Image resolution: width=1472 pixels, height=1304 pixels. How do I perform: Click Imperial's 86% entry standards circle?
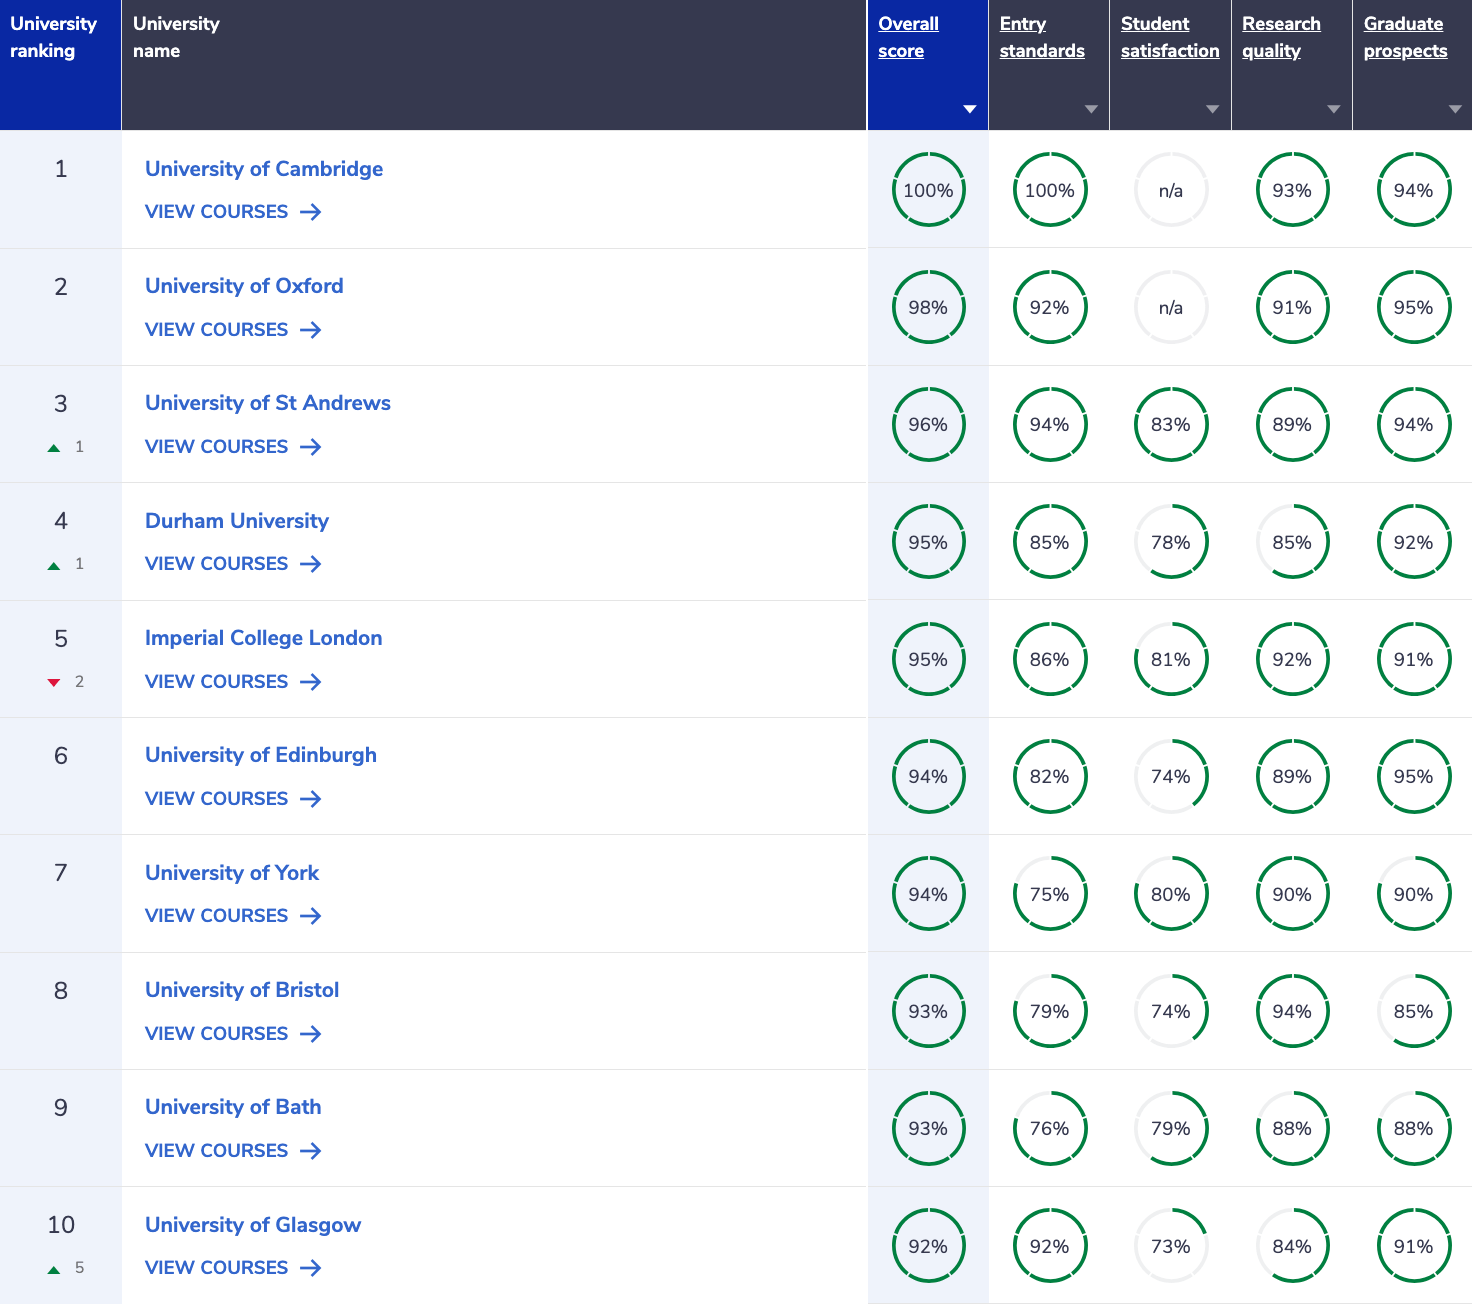tap(1050, 659)
